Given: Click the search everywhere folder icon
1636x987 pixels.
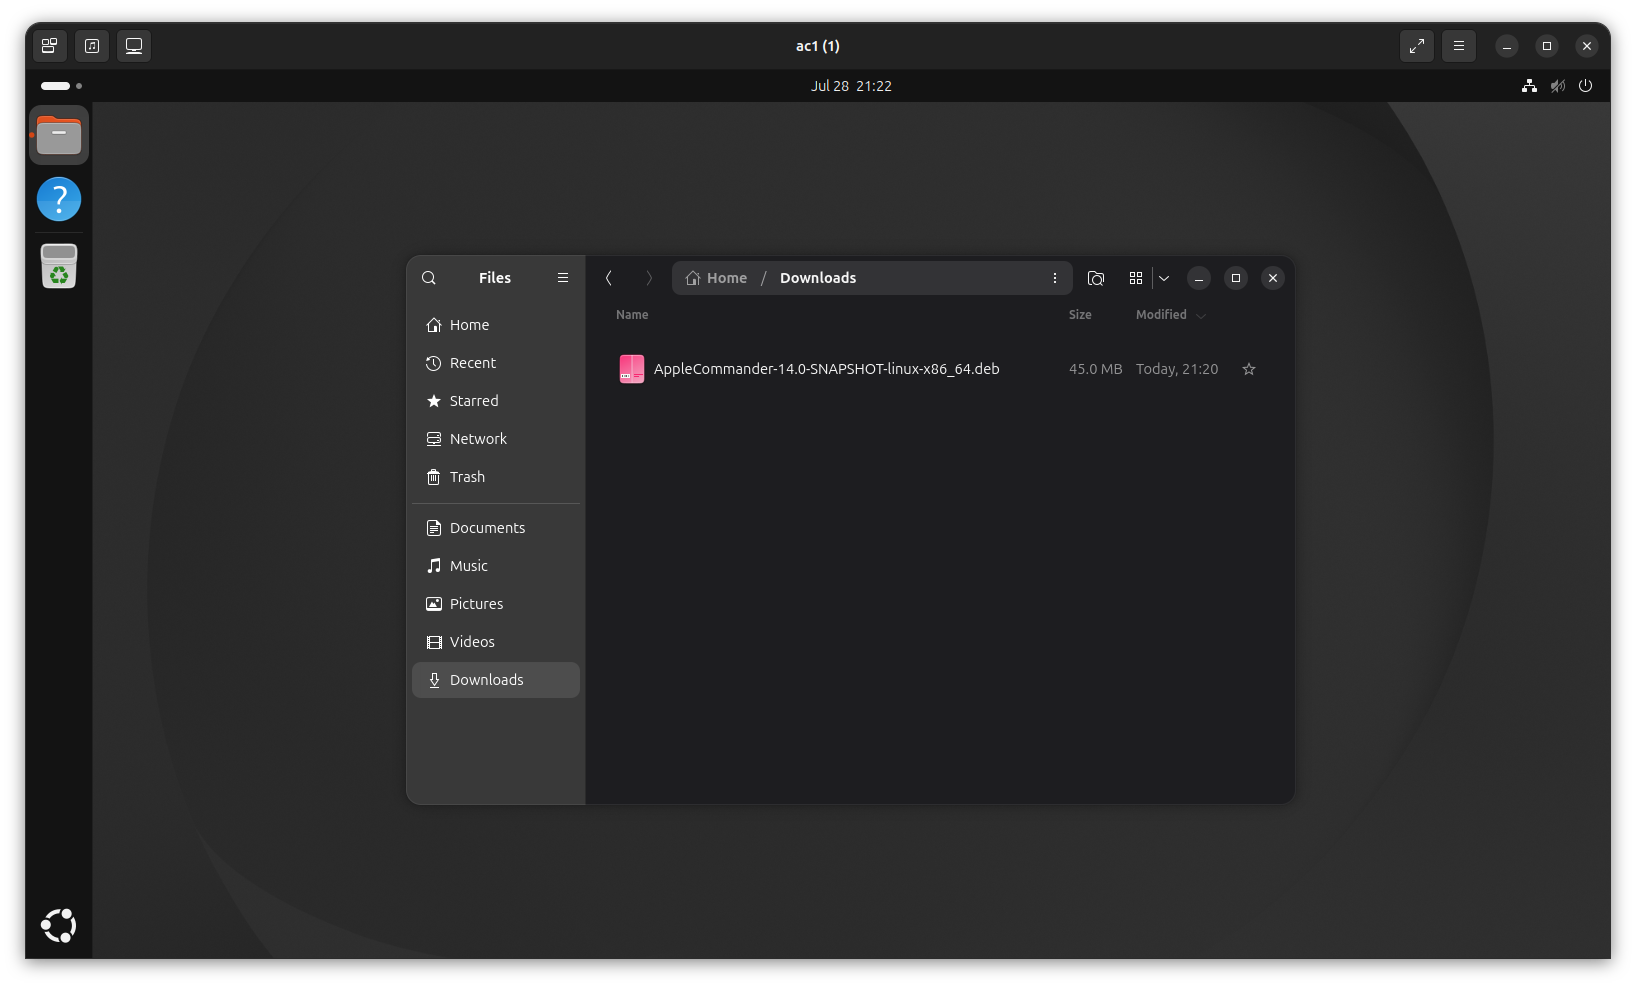Looking at the screenshot, I should pyautogui.click(x=1096, y=278).
